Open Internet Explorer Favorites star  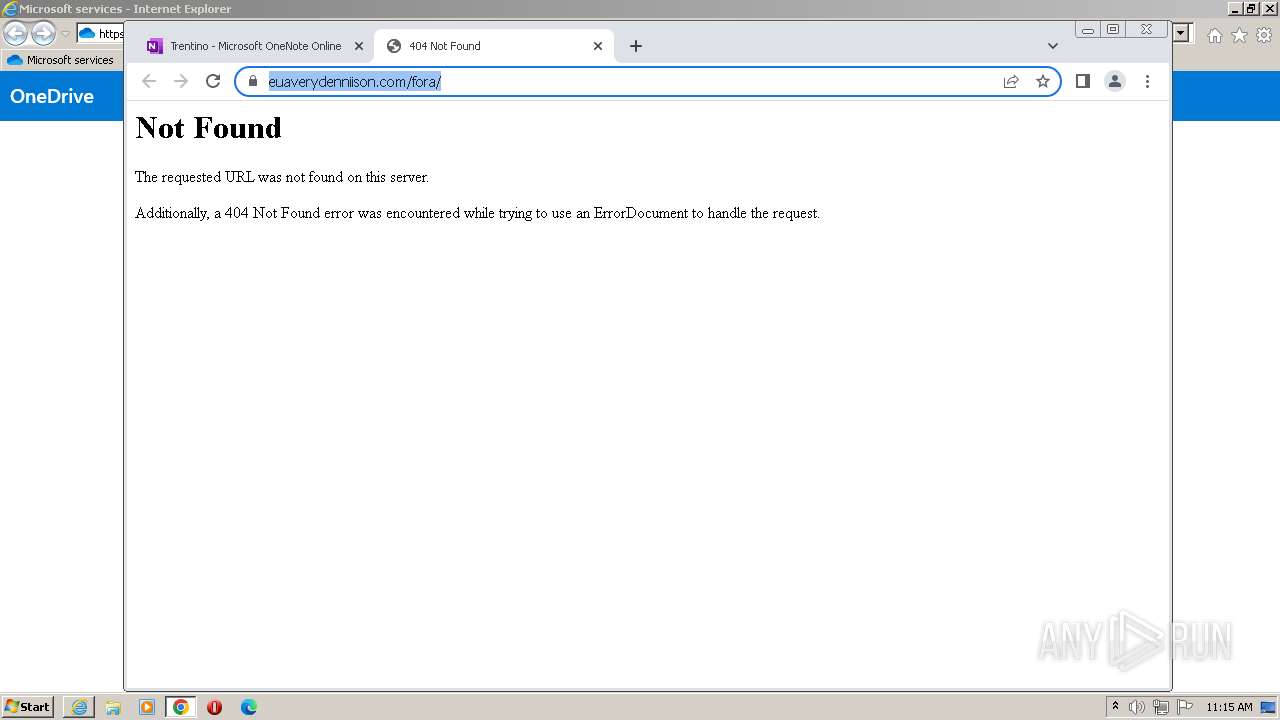[x=1239, y=35]
